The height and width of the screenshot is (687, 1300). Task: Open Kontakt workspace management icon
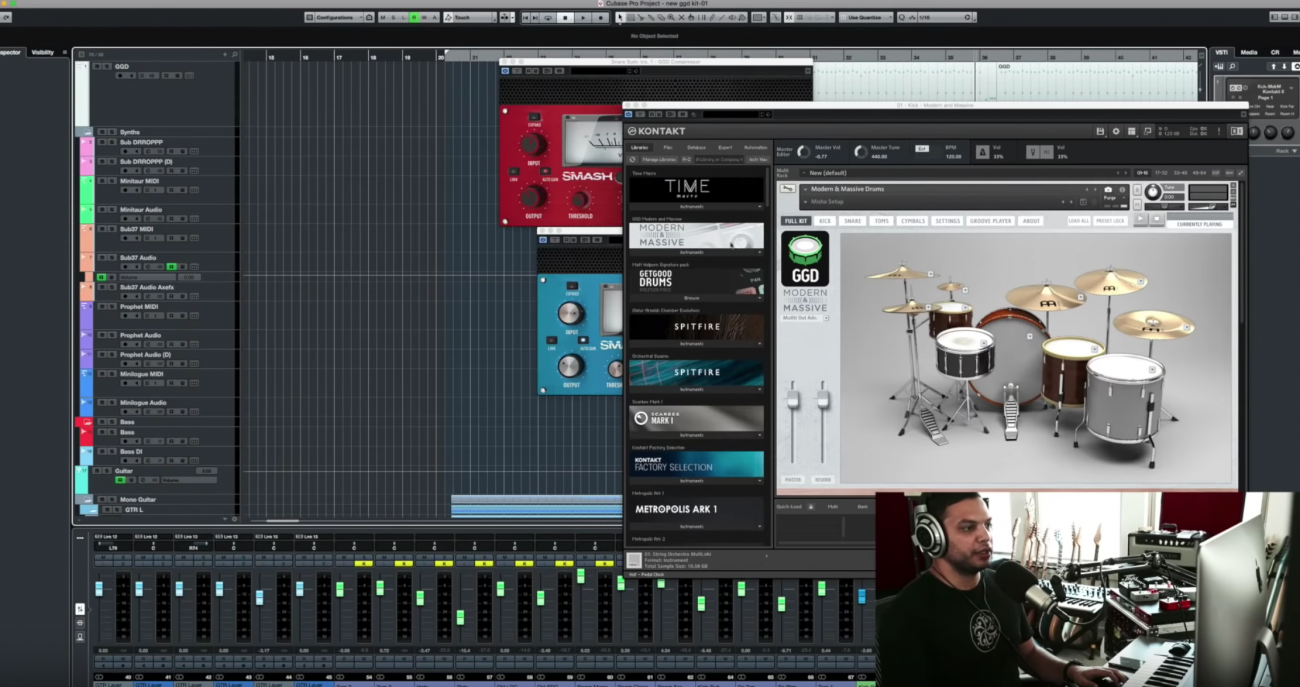(x=1131, y=131)
